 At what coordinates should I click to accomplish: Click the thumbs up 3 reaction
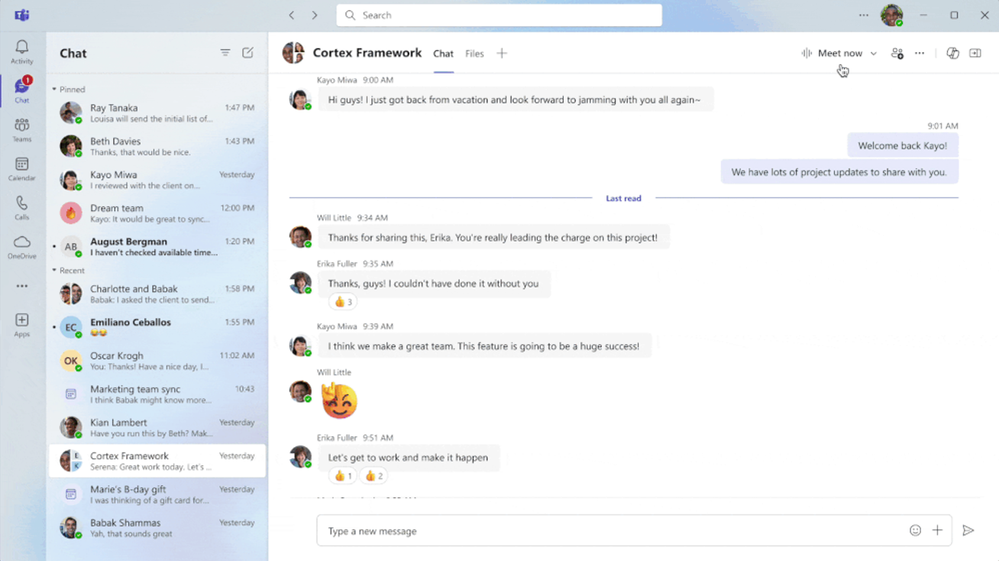coord(343,302)
